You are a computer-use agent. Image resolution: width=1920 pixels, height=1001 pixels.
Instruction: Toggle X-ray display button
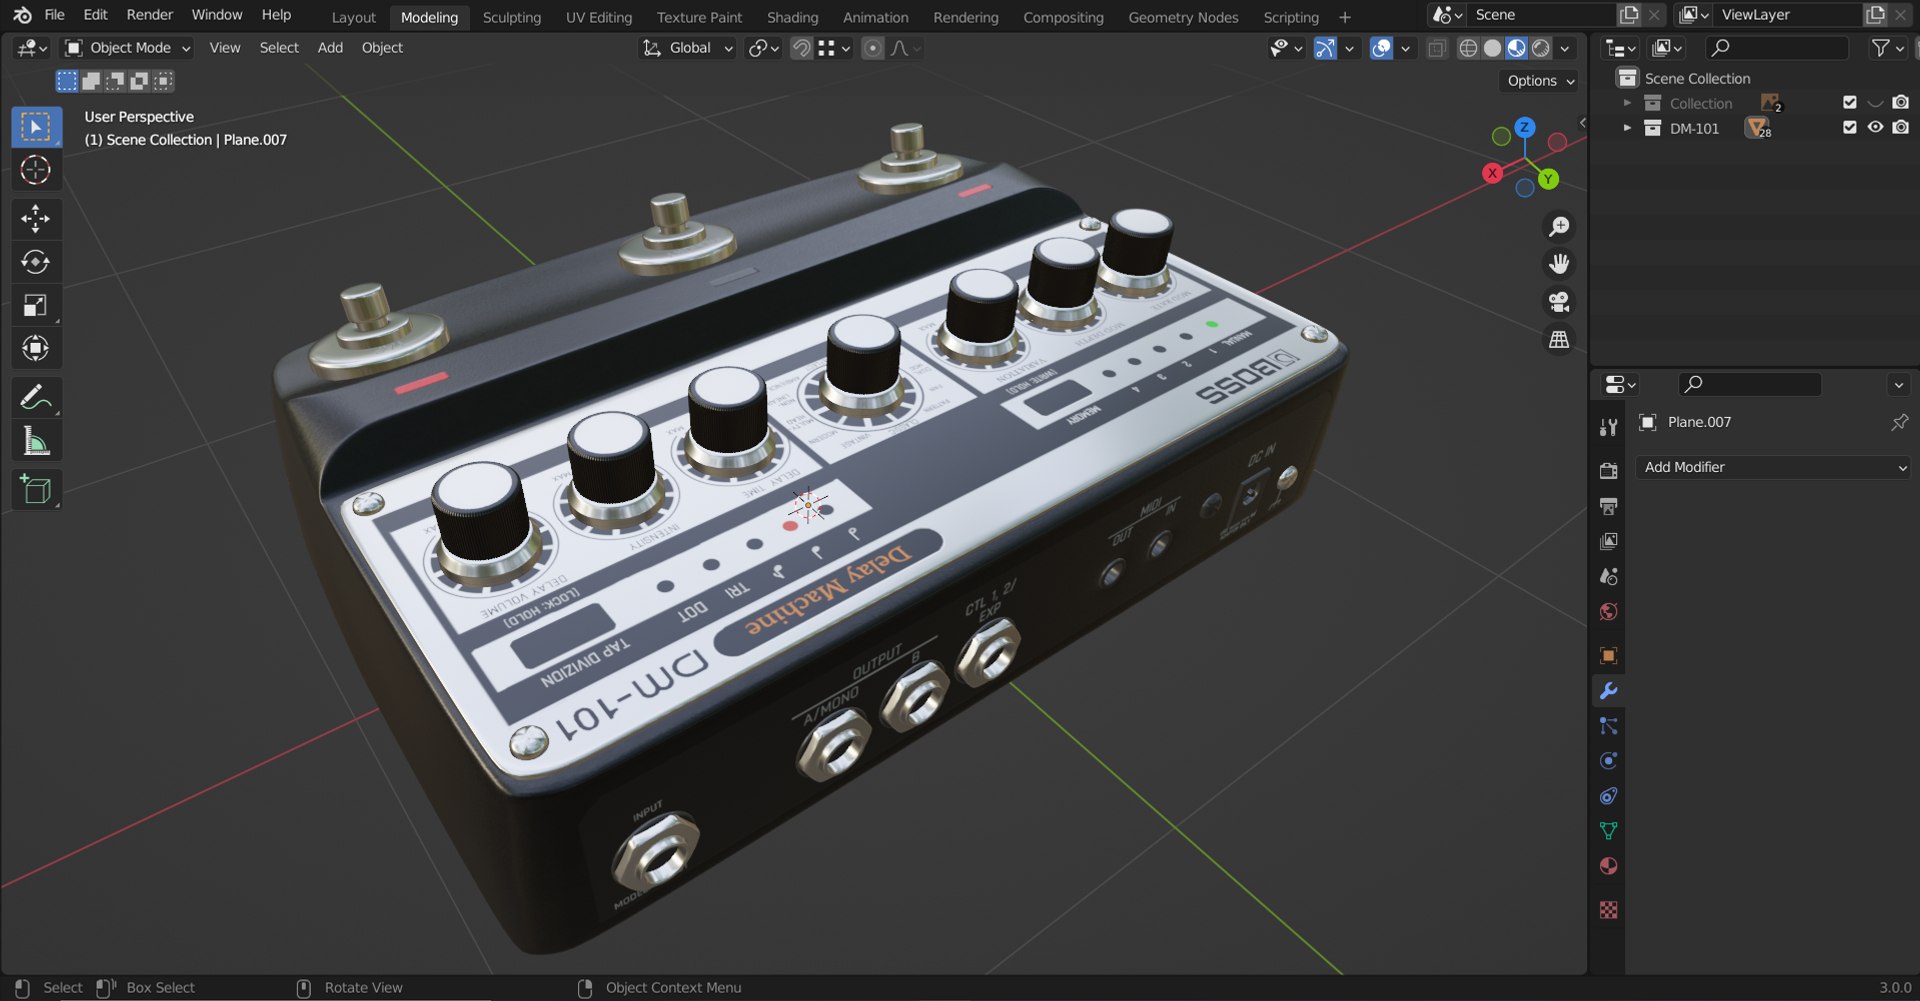(x=1437, y=48)
